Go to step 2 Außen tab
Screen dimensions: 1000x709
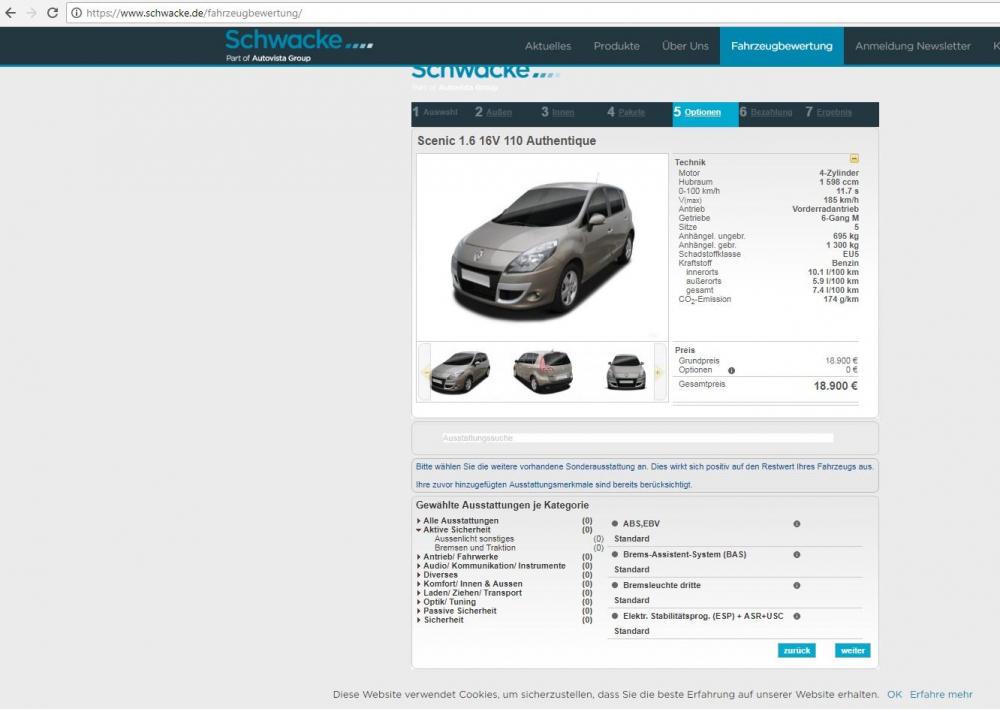coord(493,112)
